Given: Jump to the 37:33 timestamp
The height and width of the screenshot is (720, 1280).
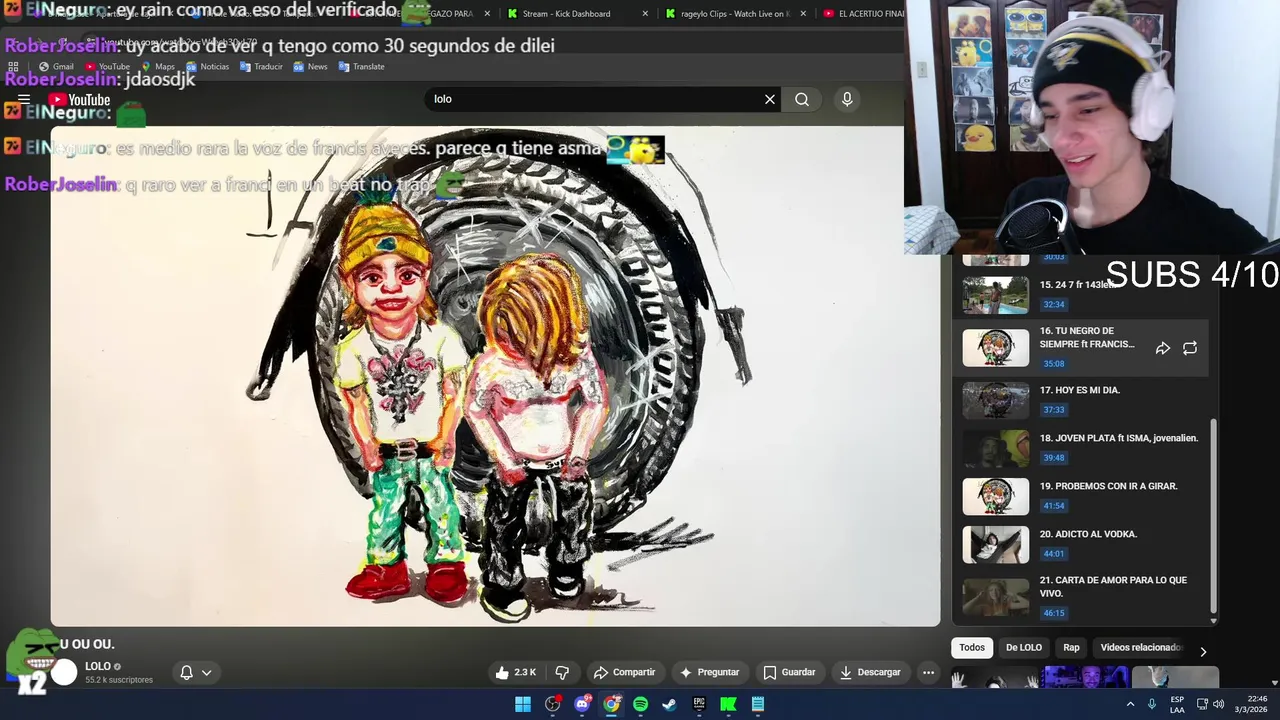Looking at the screenshot, I should [x=1054, y=410].
